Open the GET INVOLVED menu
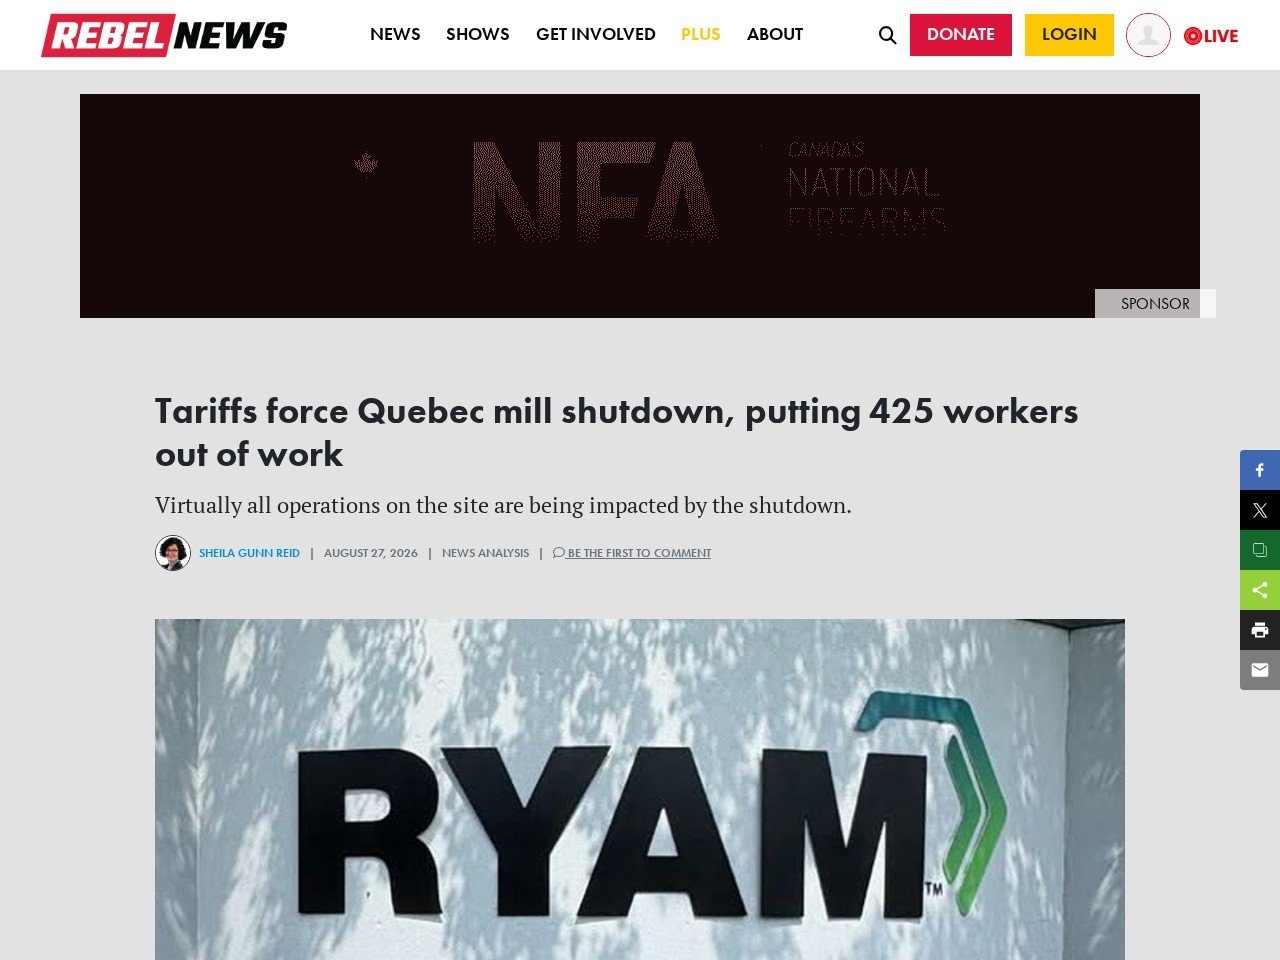 tap(596, 34)
